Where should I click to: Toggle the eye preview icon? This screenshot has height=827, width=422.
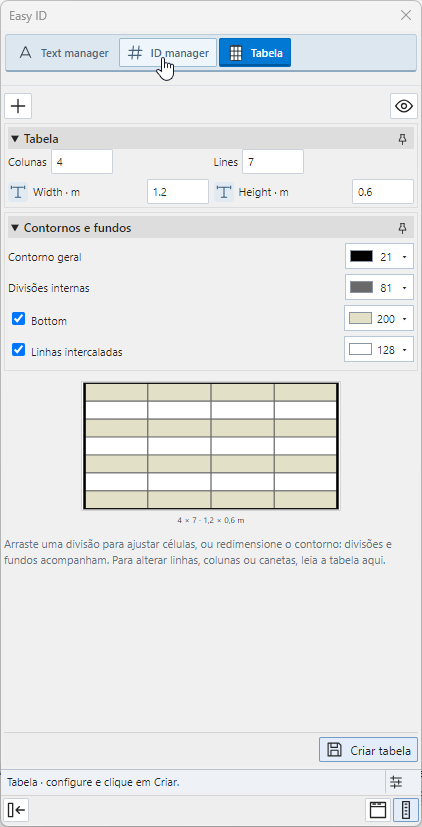pyautogui.click(x=404, y=106)
